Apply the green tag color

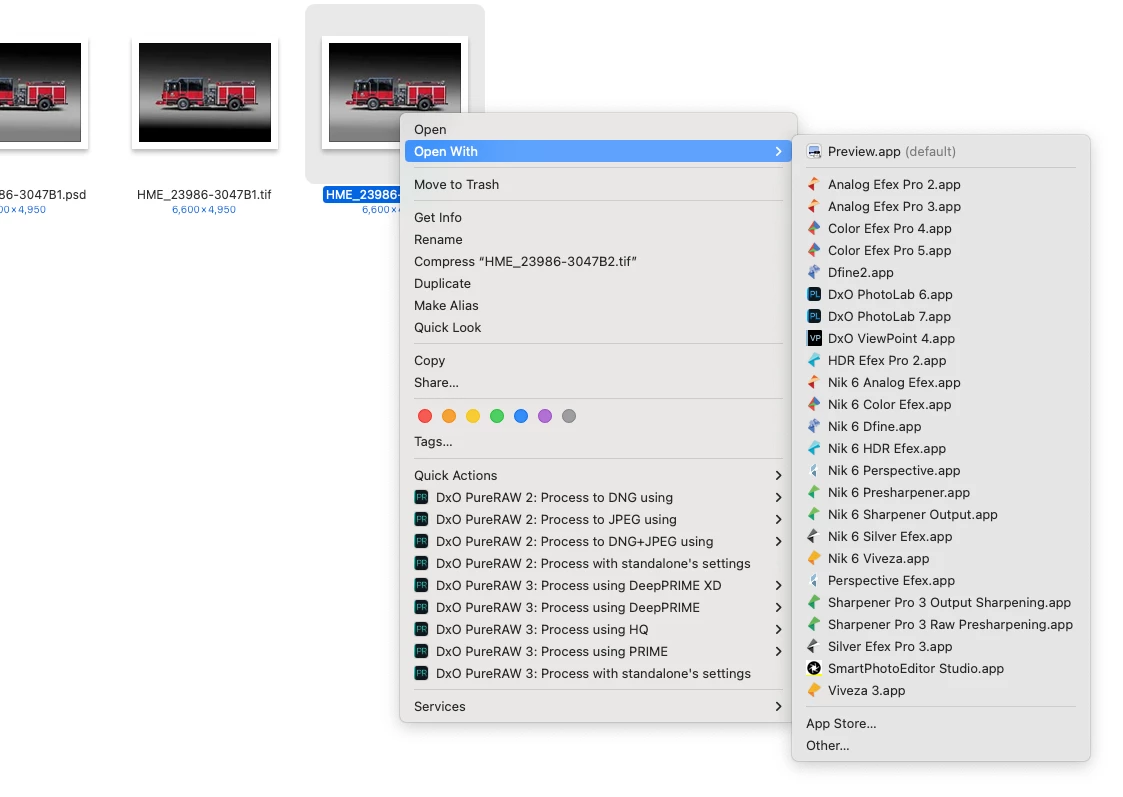(497, 416)
